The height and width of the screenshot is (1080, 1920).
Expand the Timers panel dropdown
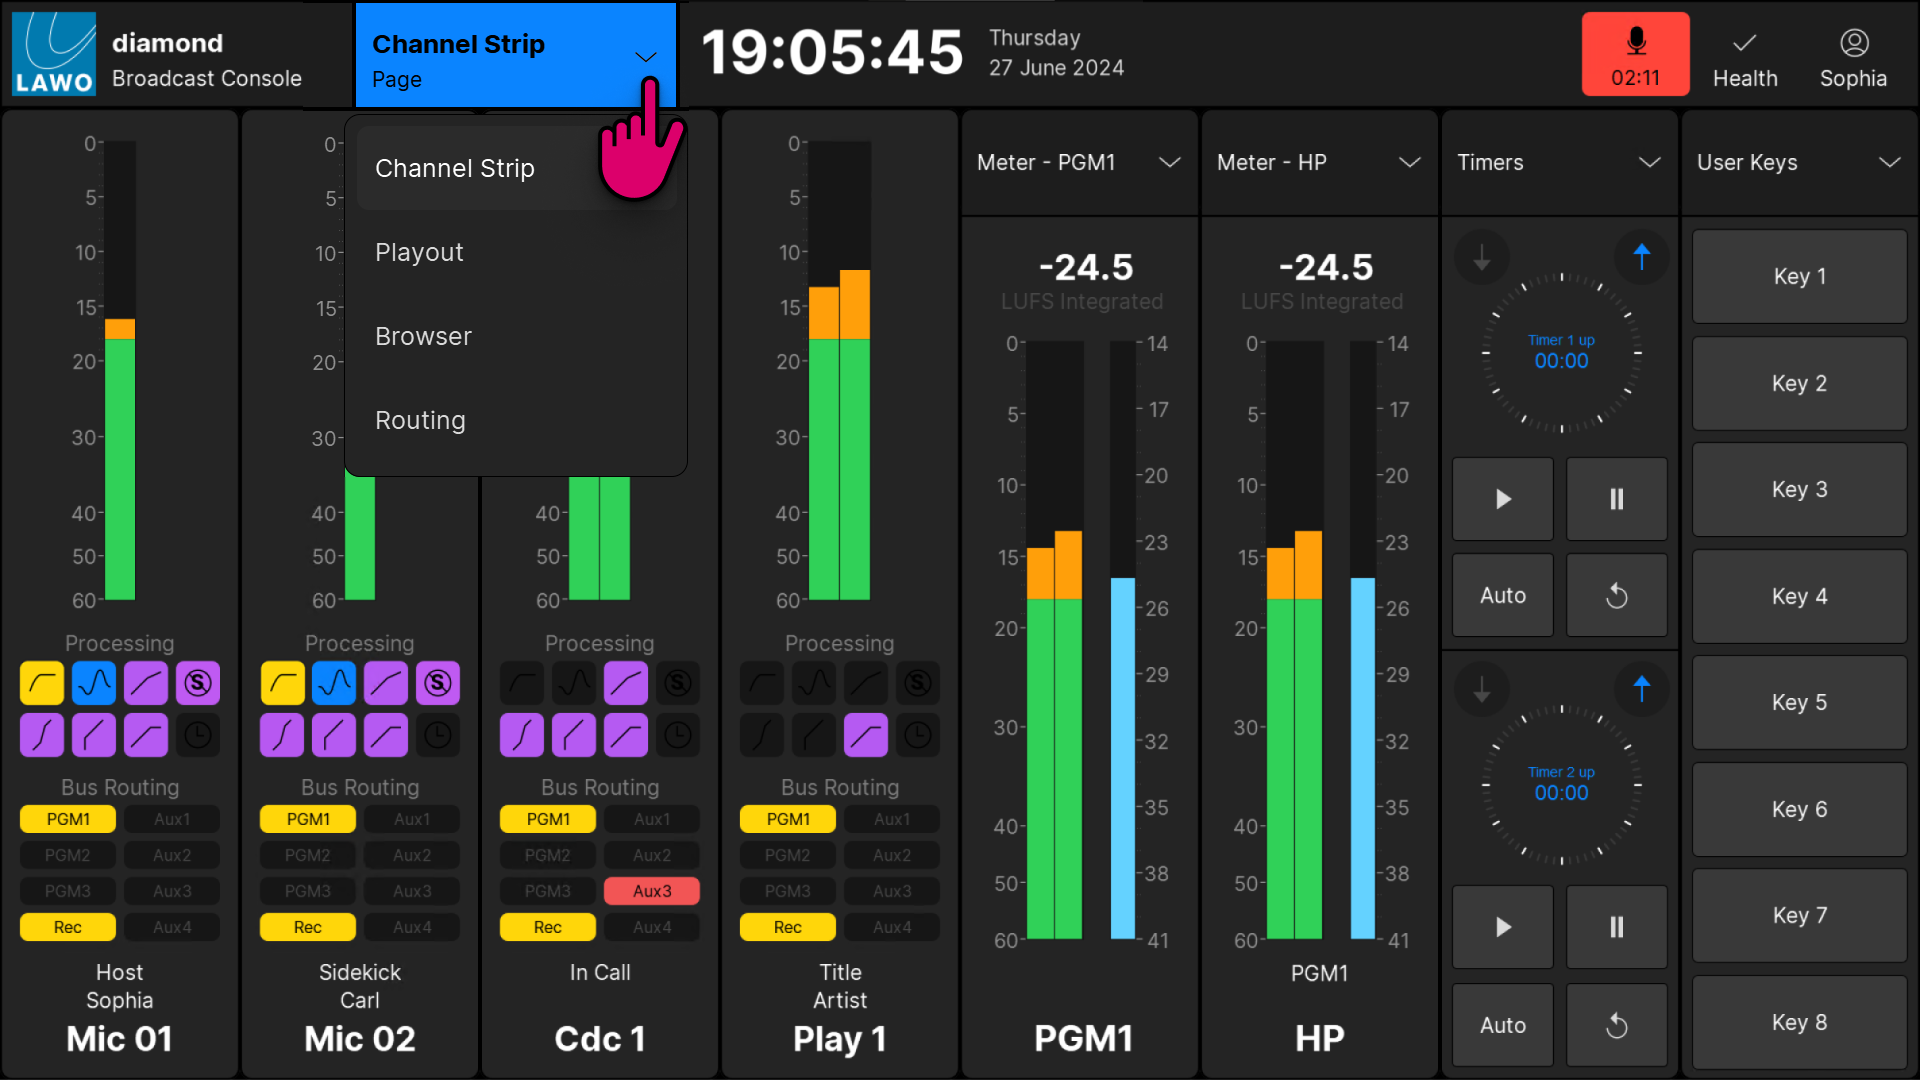tap(1649, 162)
